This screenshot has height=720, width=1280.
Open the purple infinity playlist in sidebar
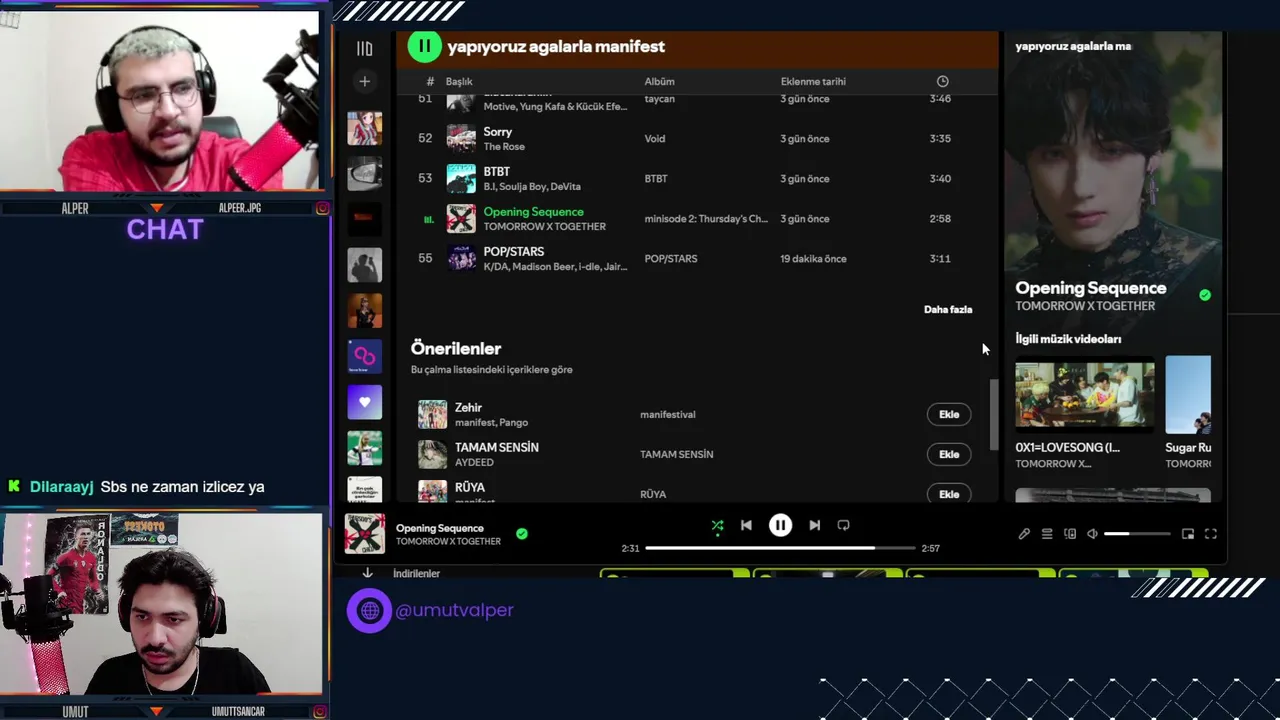(x=364, y=356)
